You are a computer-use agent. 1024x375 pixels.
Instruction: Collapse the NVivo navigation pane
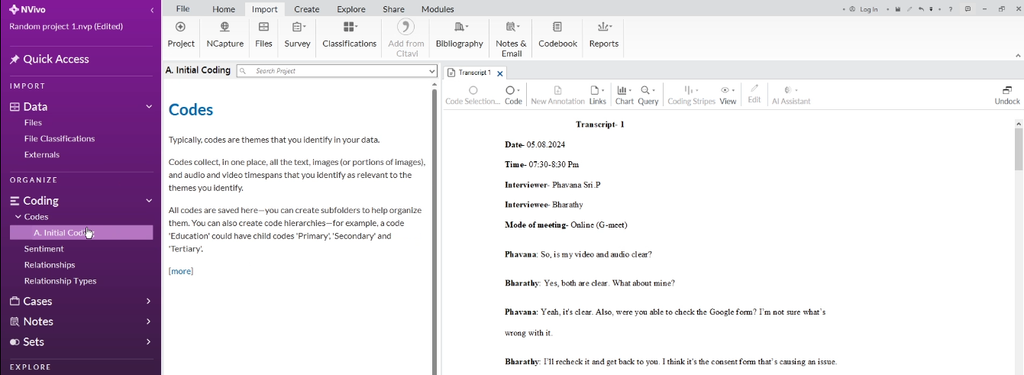(152, 10)
